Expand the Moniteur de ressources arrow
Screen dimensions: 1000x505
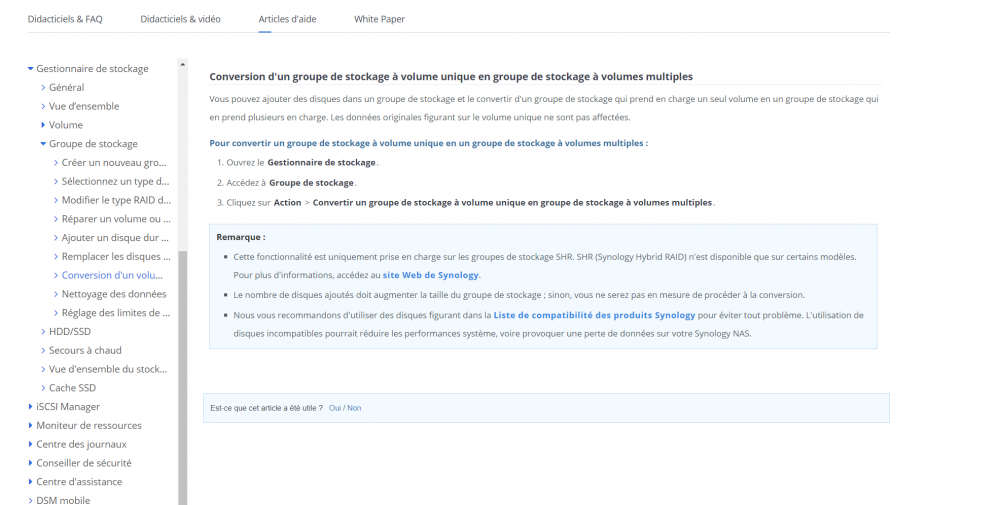tap(31, 426)
